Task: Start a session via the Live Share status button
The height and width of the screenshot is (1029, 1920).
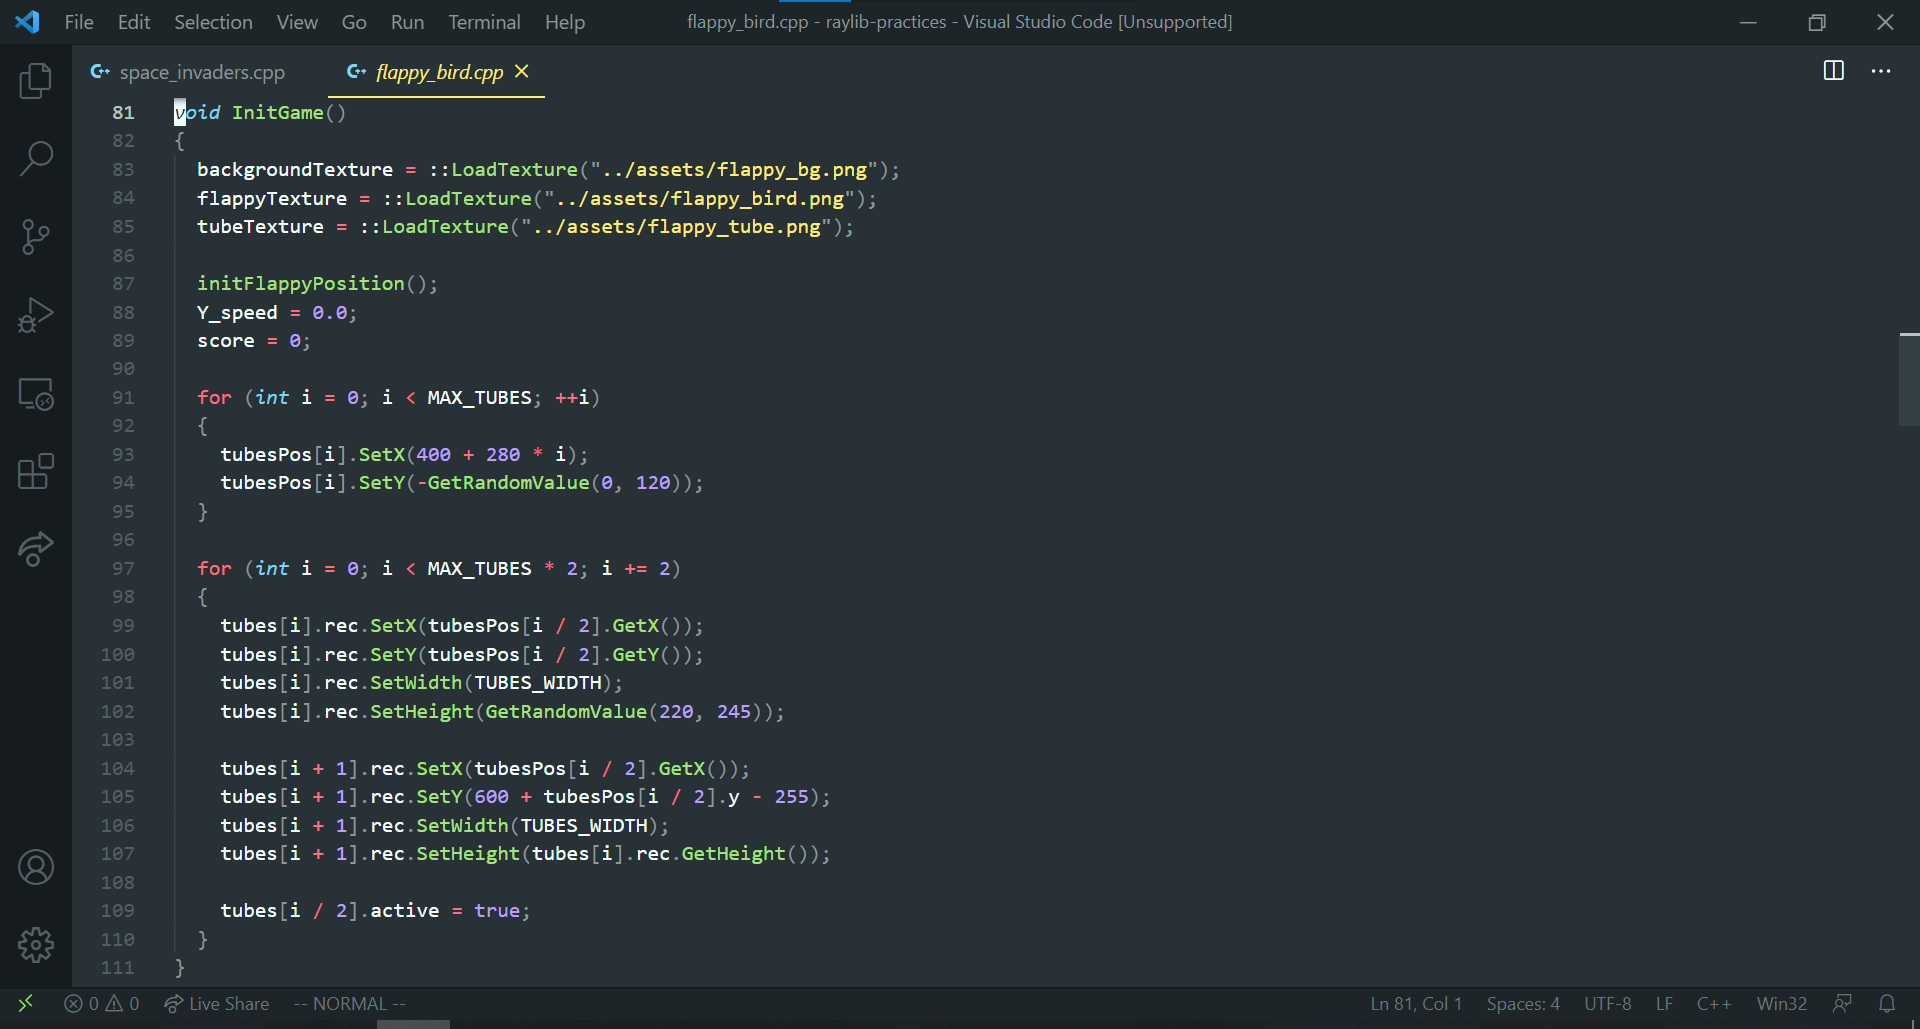Action: 216,1004
